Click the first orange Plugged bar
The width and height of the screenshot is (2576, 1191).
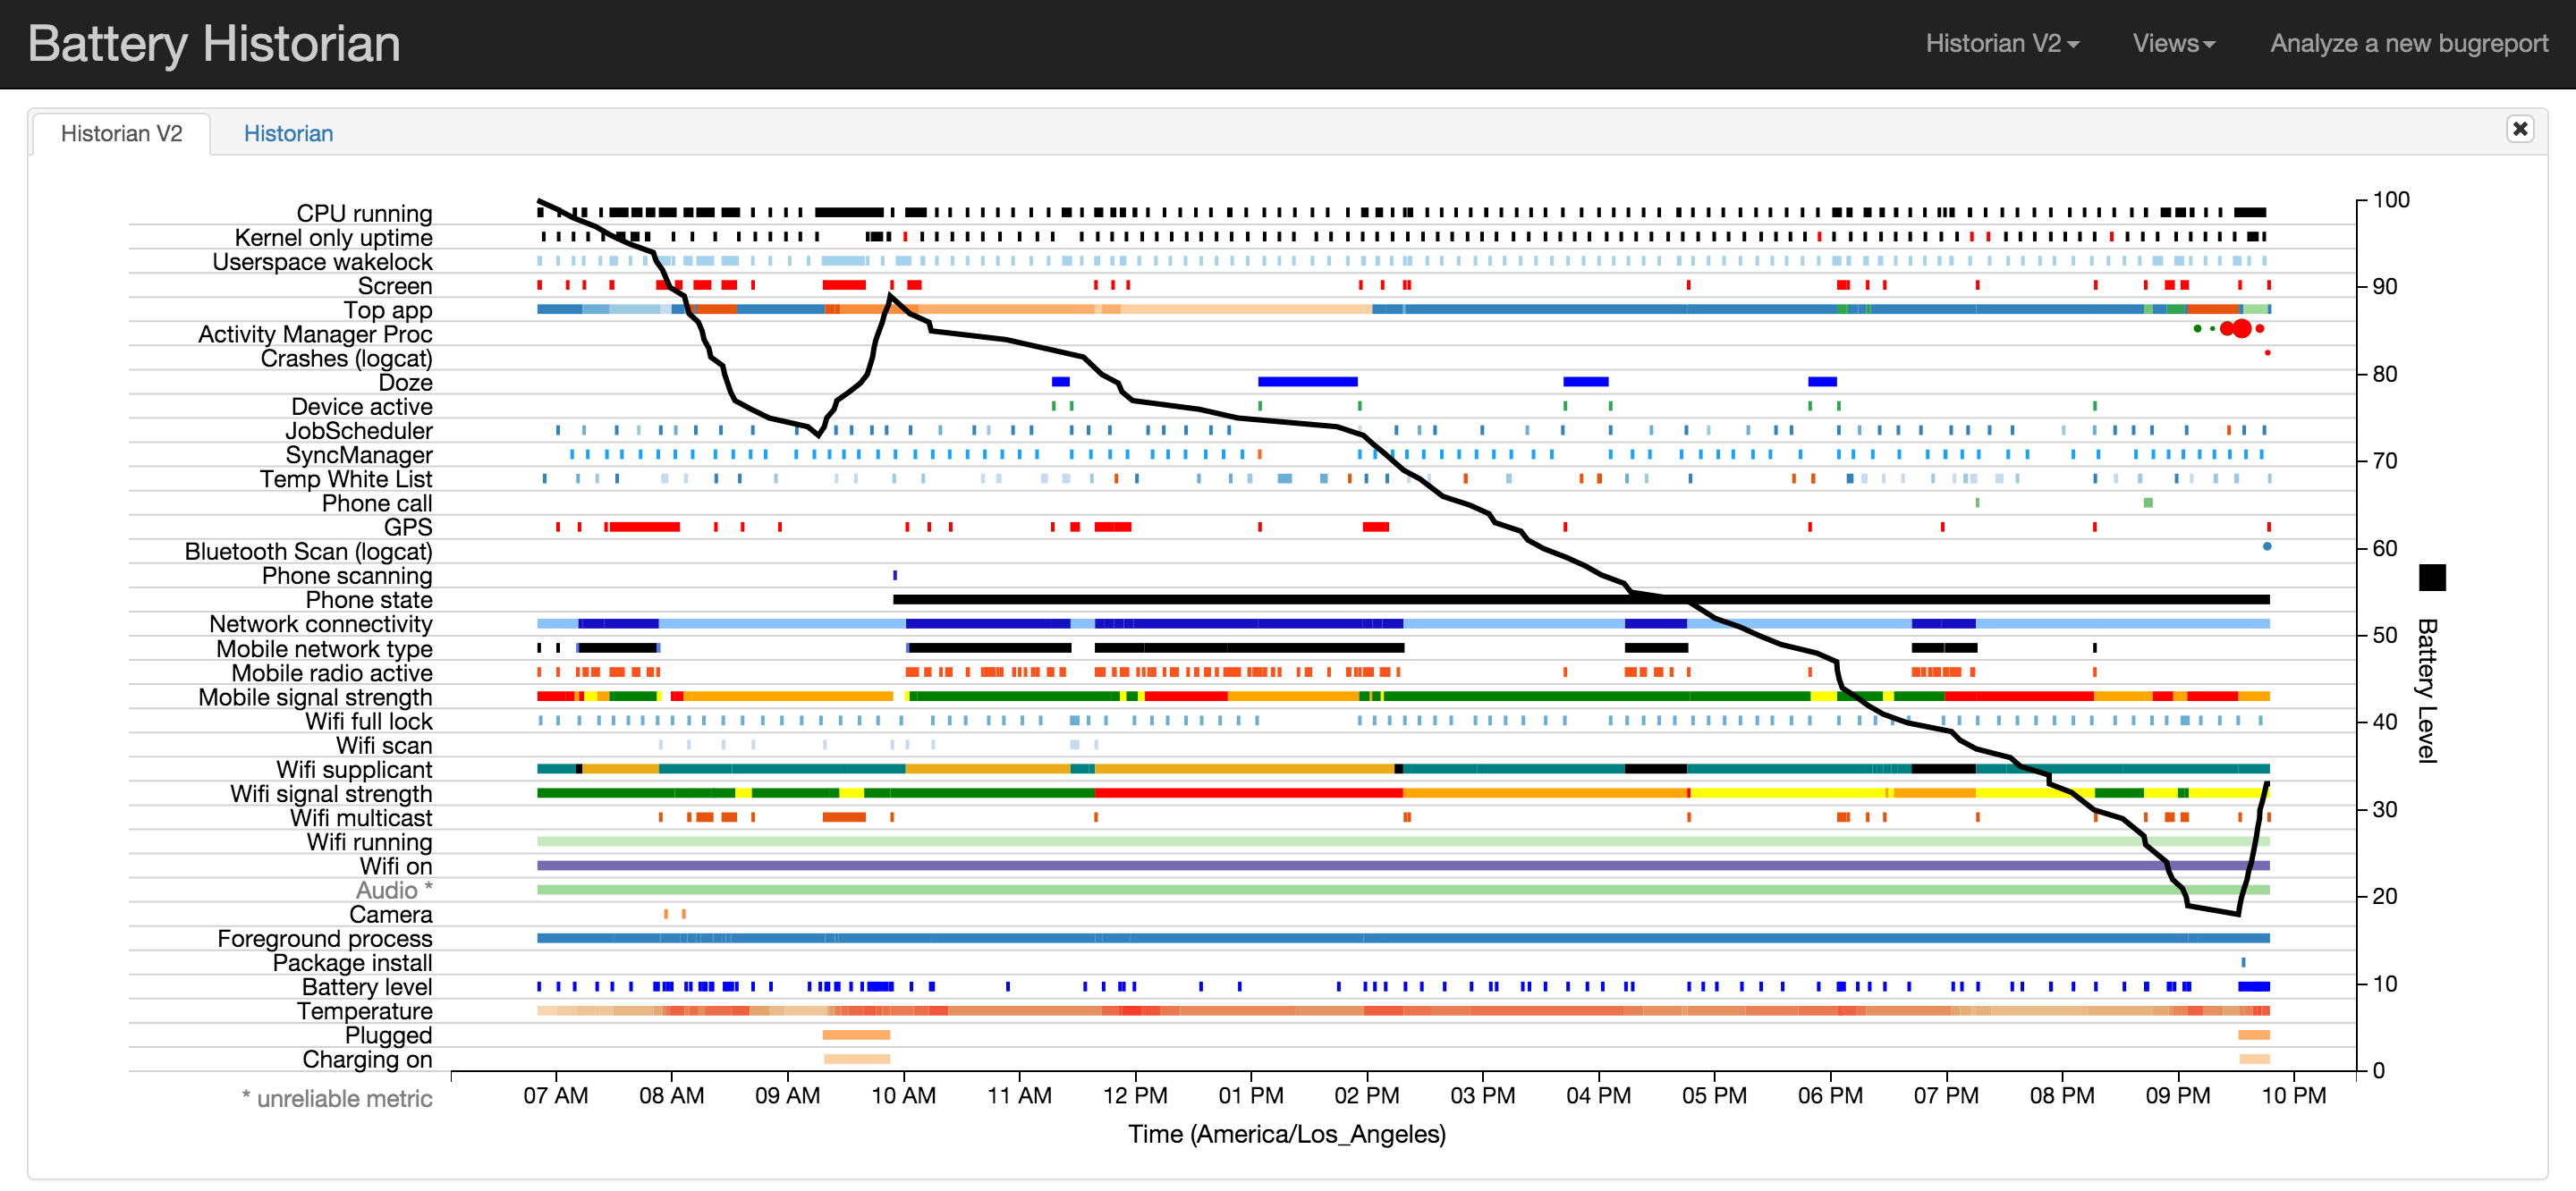point(855,1035)
